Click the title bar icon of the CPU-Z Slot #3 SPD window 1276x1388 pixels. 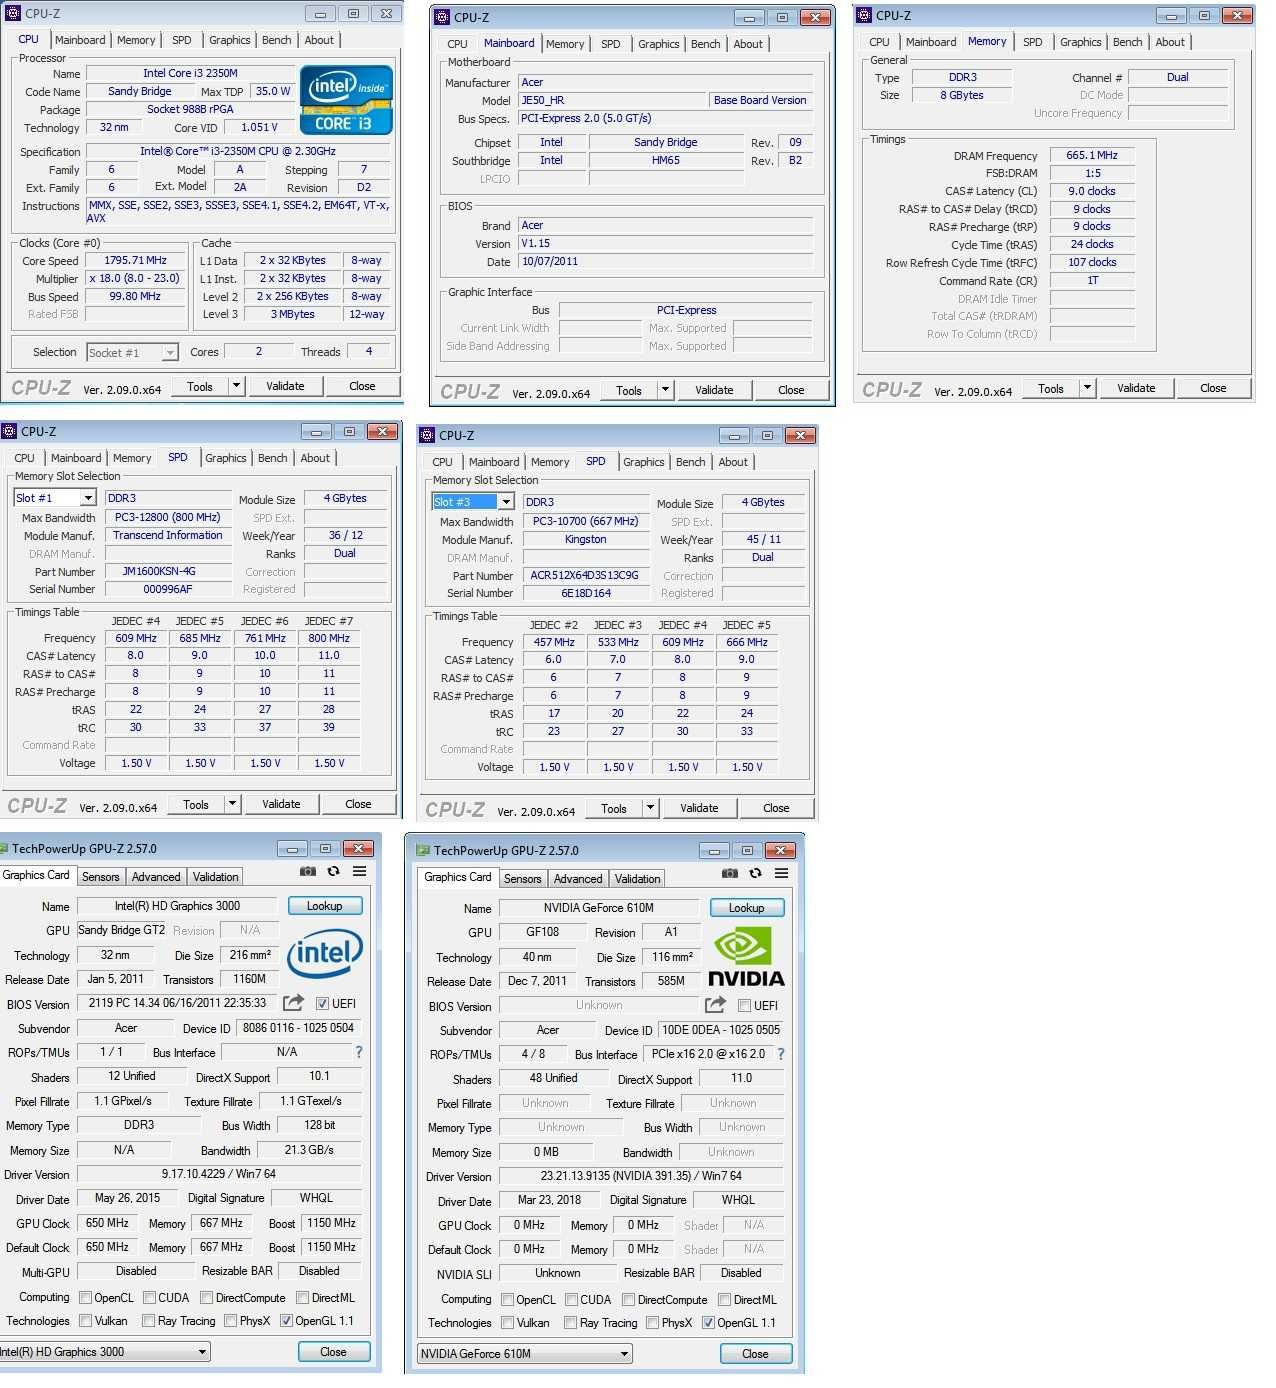click(x=427, y=435)
